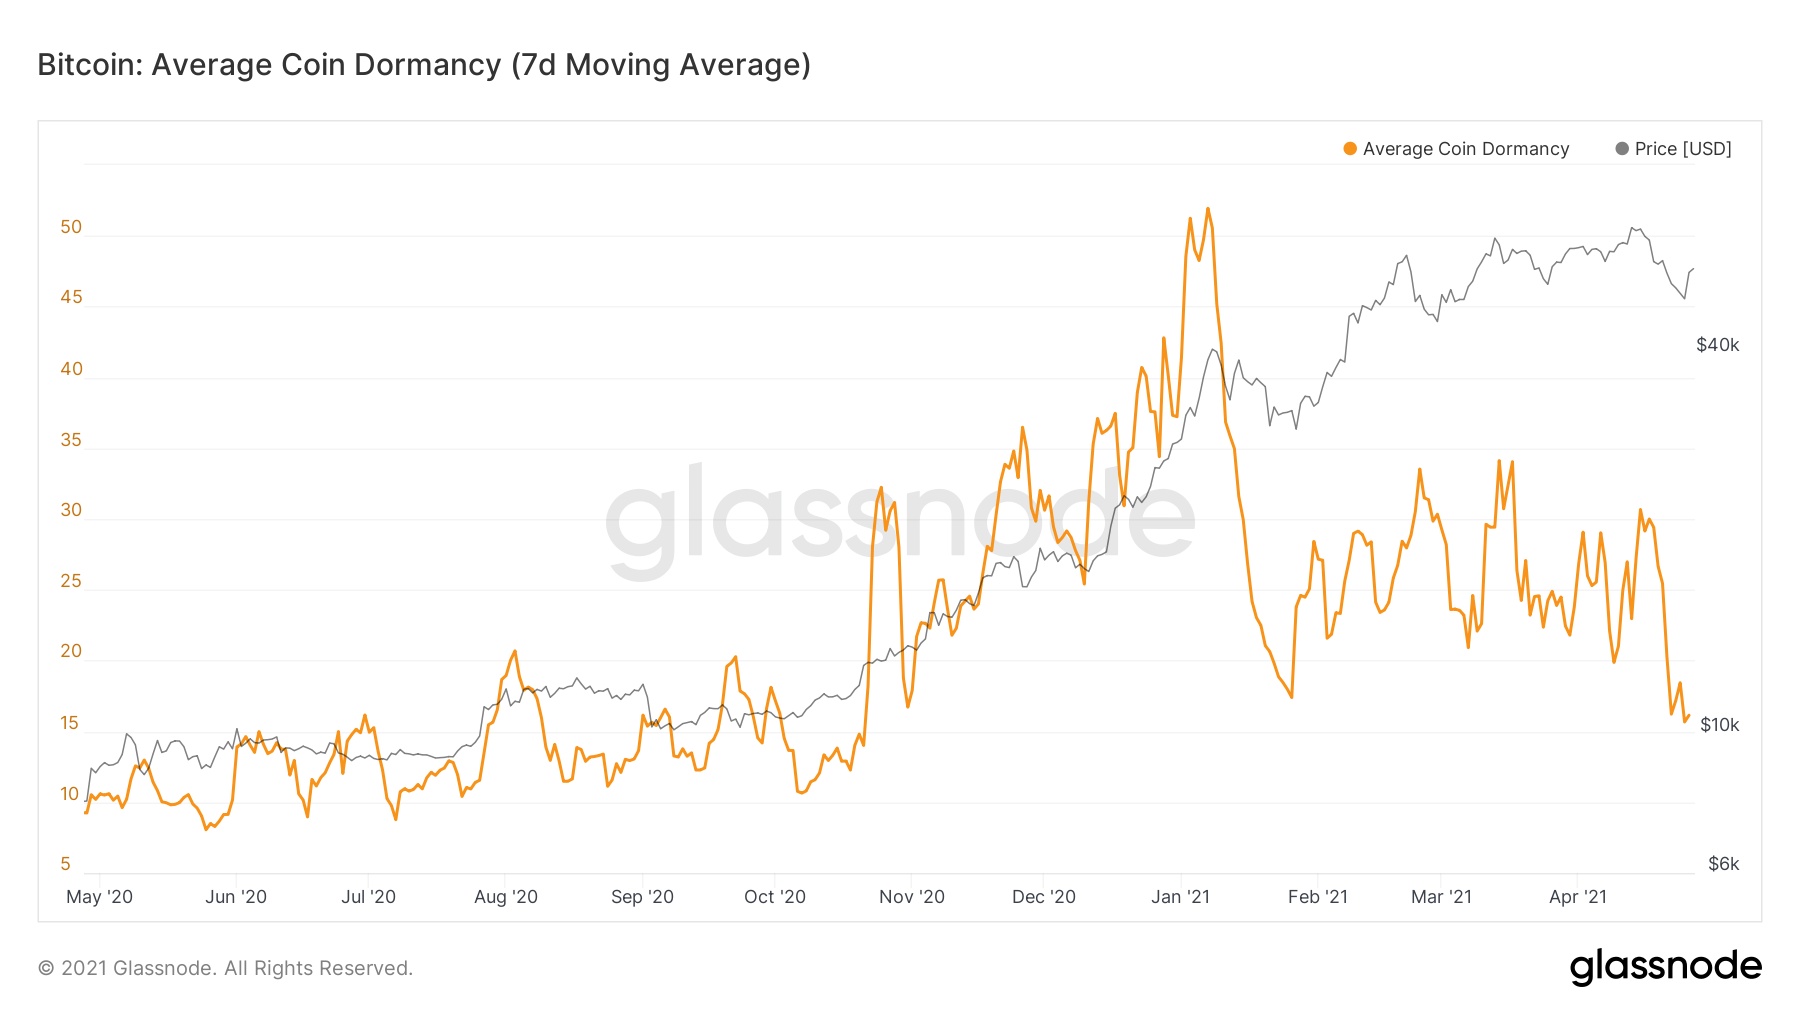Click the 30 dormancy axis label
This screenshot has height=1013, width=1800.
71,510
